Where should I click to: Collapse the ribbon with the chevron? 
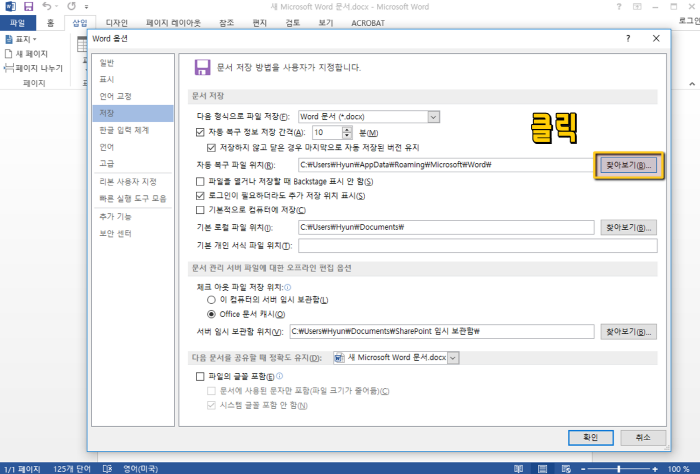click(692, 83)
